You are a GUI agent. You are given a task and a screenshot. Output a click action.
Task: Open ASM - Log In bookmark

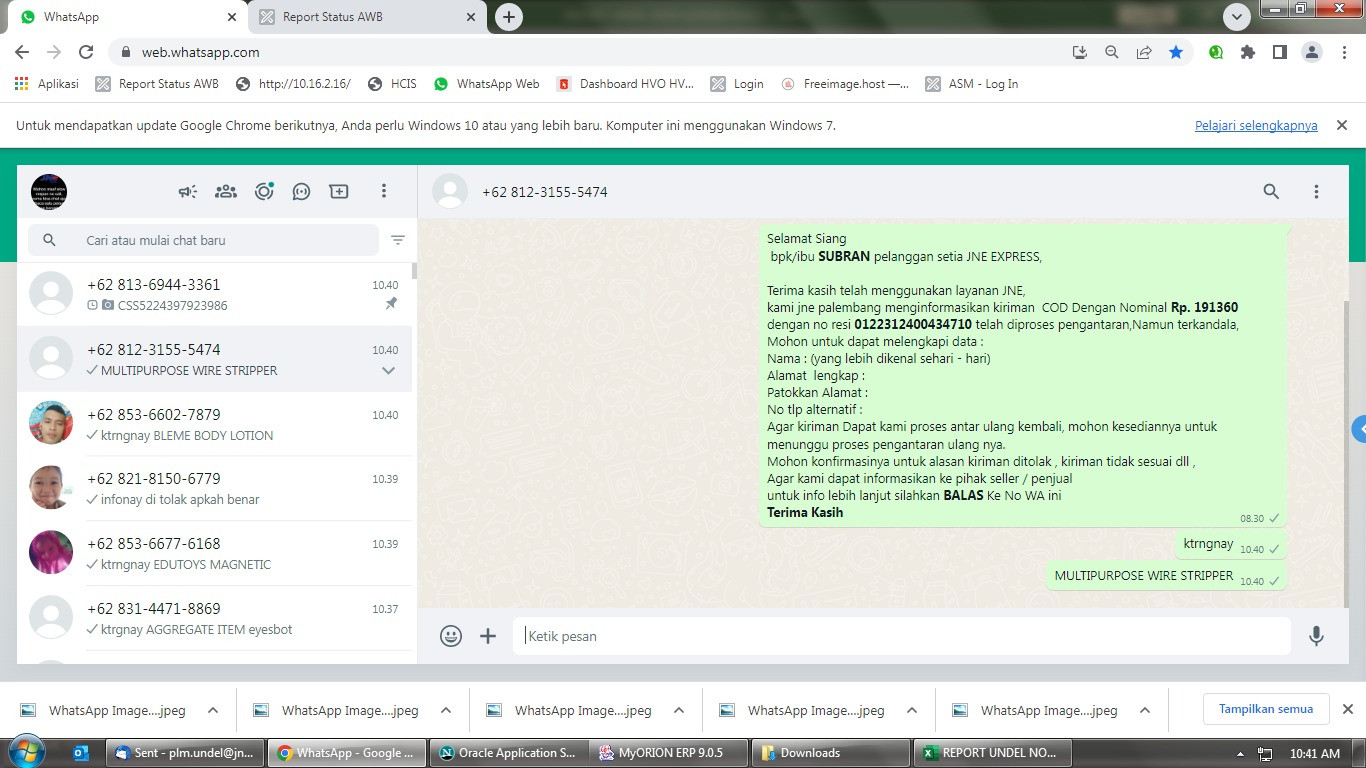[x=972, y=84]
